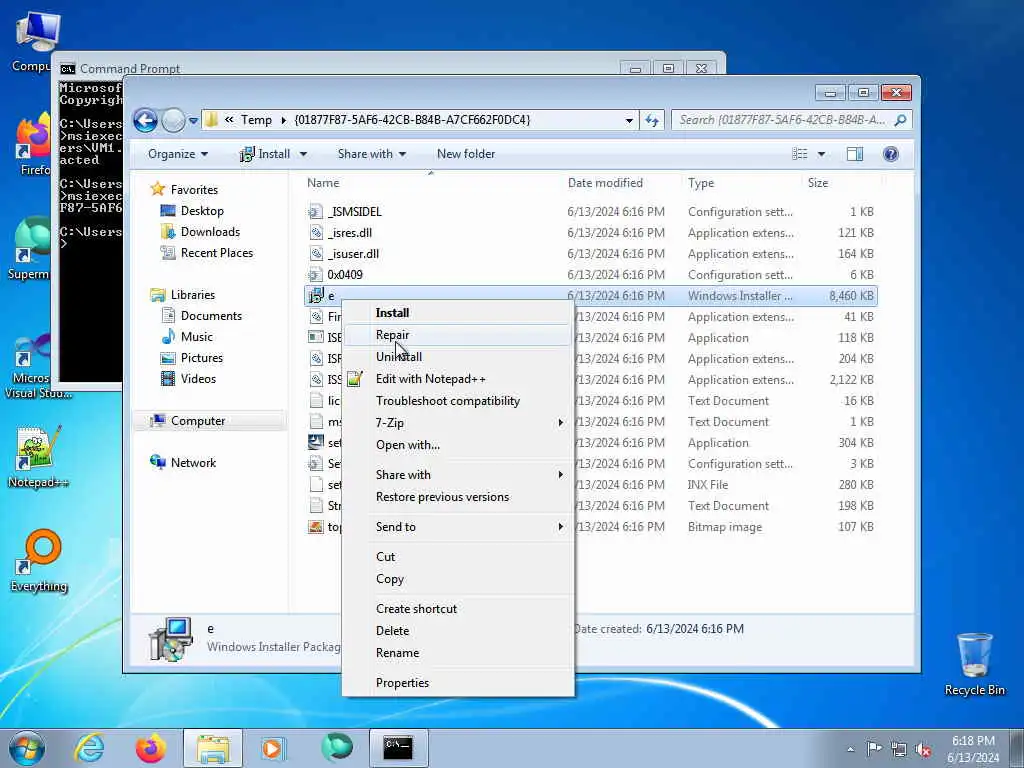
Task: Open the view options dropdown arrow
Action: coord(822,154)
